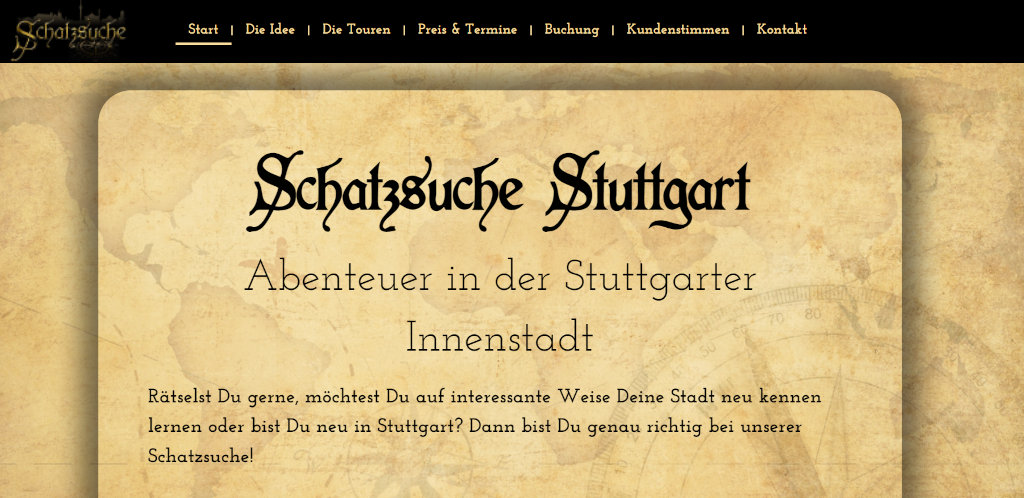This screenshot has height=498, width=1024.
Task: Click the word 'Innenstadt' in subtitle
Action: pyautogui.click(x=500, y=338)
